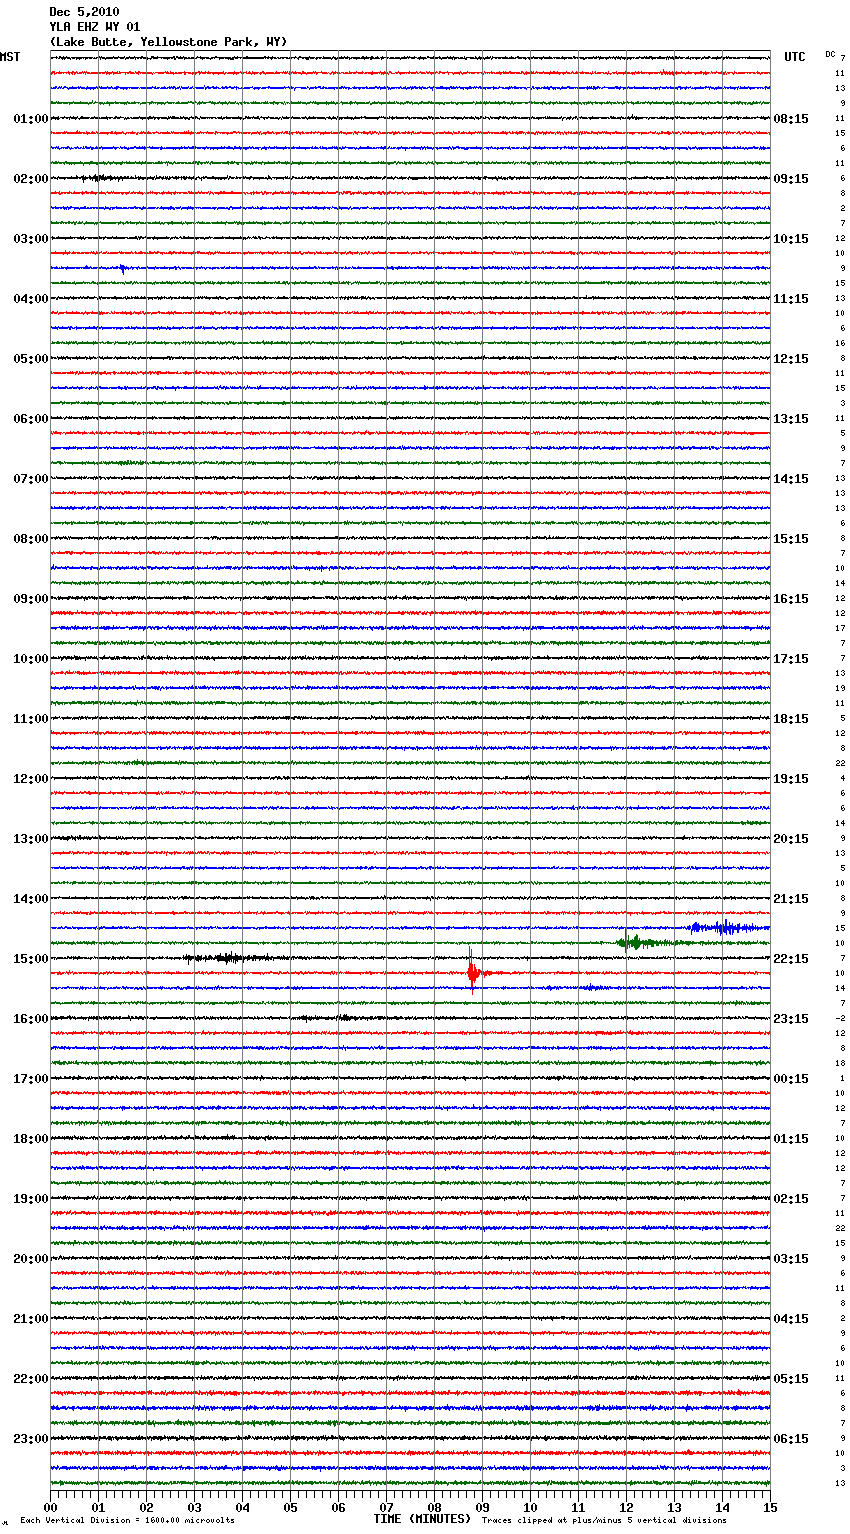
Task: Click the 14:15 UTC time label
Action: pyautogui.click(x=791, y=479)
